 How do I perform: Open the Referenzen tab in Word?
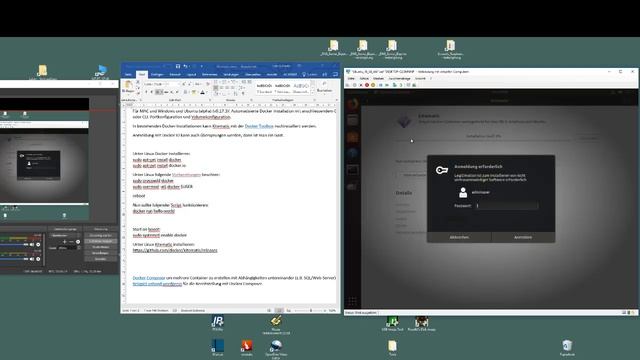point(210,74)
